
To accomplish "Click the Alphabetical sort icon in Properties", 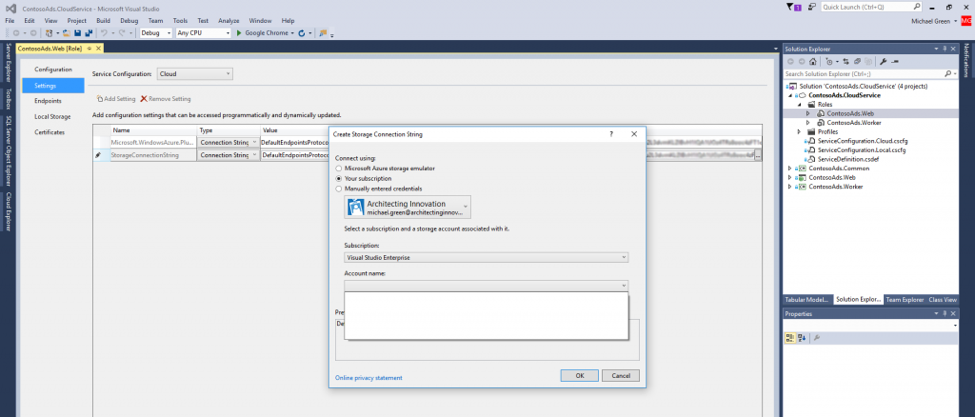I will pyautogui.click(x=802, y=337).
